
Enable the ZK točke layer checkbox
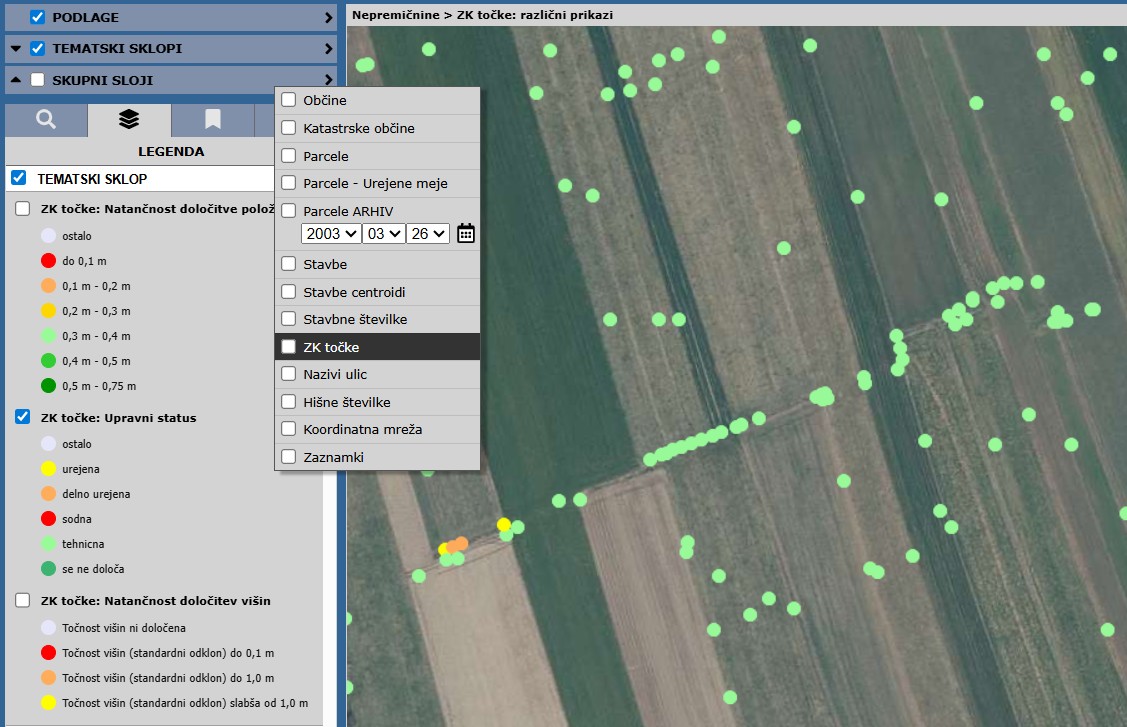pos(289,347)
